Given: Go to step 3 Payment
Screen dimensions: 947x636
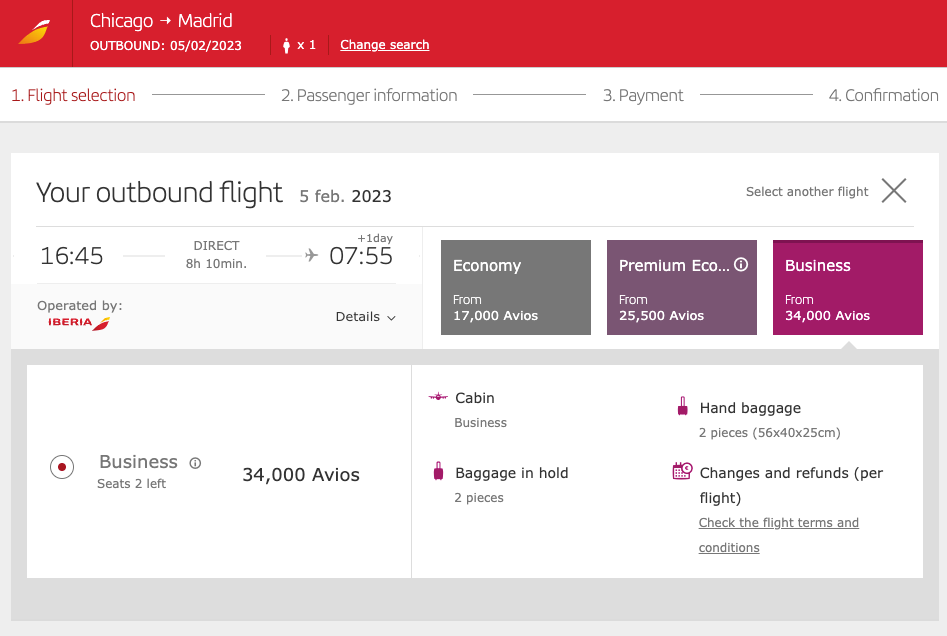Looking at the screenshot, I should point(643,95).
